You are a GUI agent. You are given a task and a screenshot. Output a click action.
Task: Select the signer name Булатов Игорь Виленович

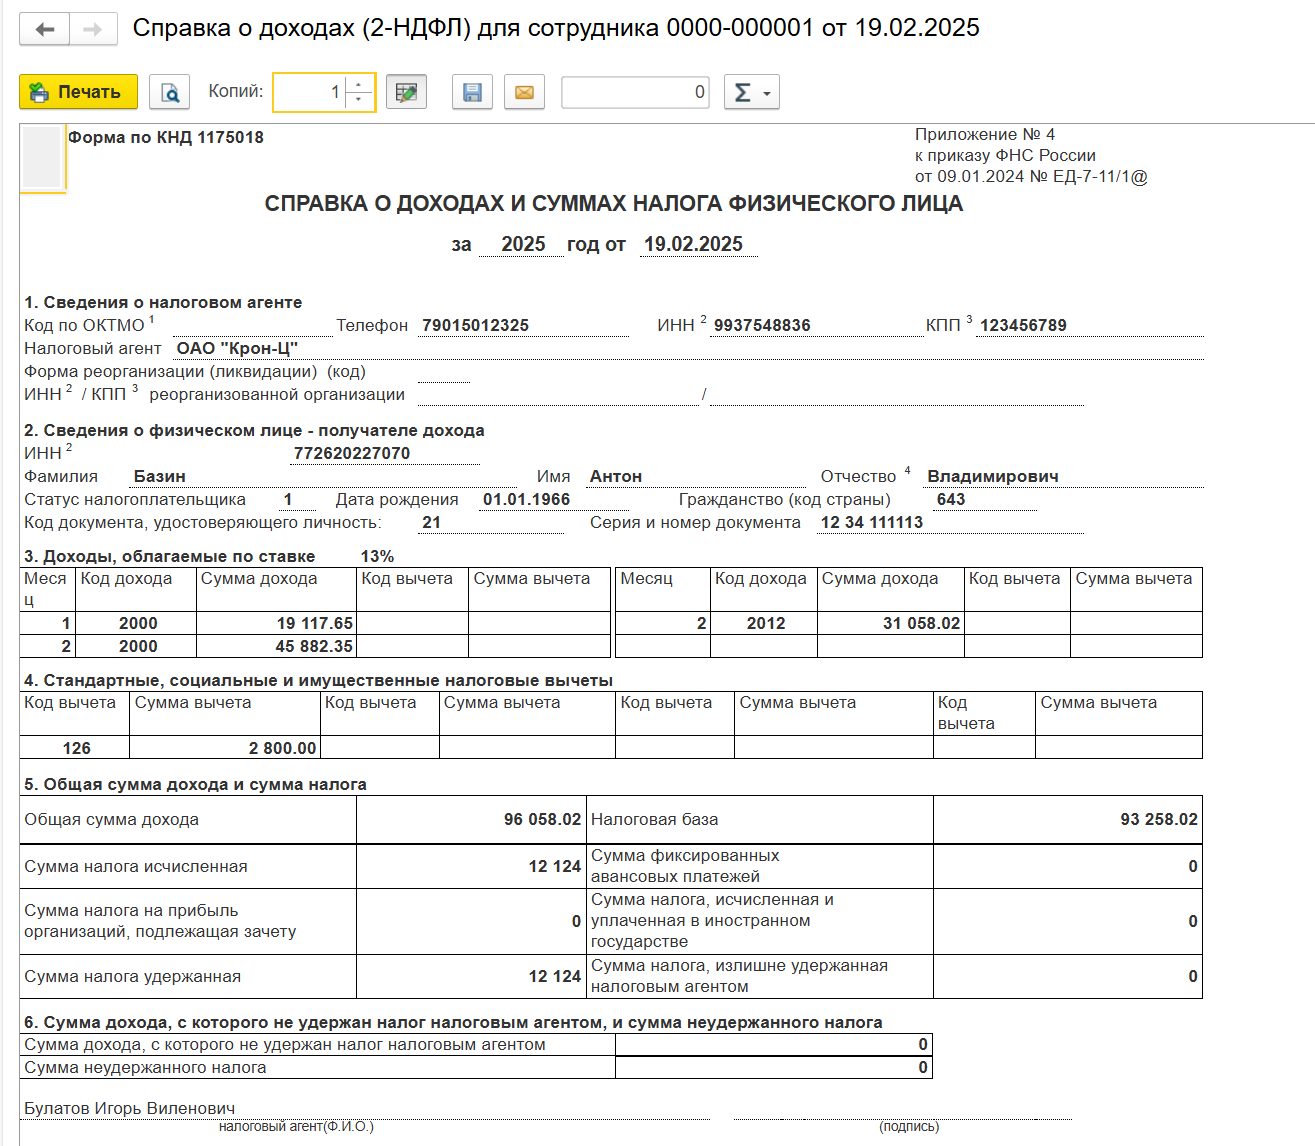[x=130, y=1109]
